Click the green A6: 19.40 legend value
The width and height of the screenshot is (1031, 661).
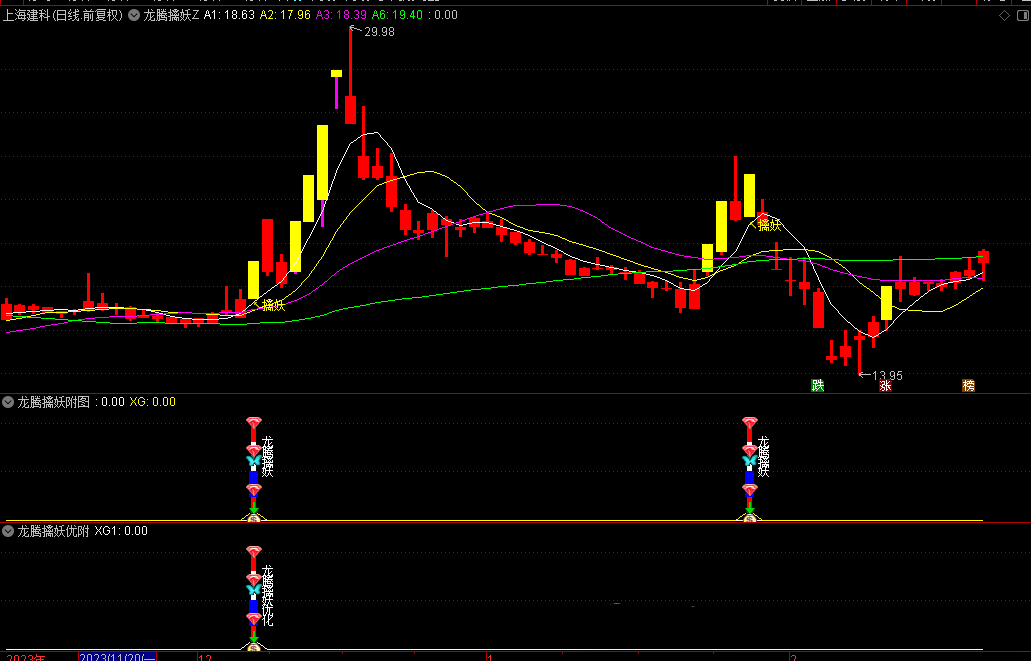click(x=397, y=15)
